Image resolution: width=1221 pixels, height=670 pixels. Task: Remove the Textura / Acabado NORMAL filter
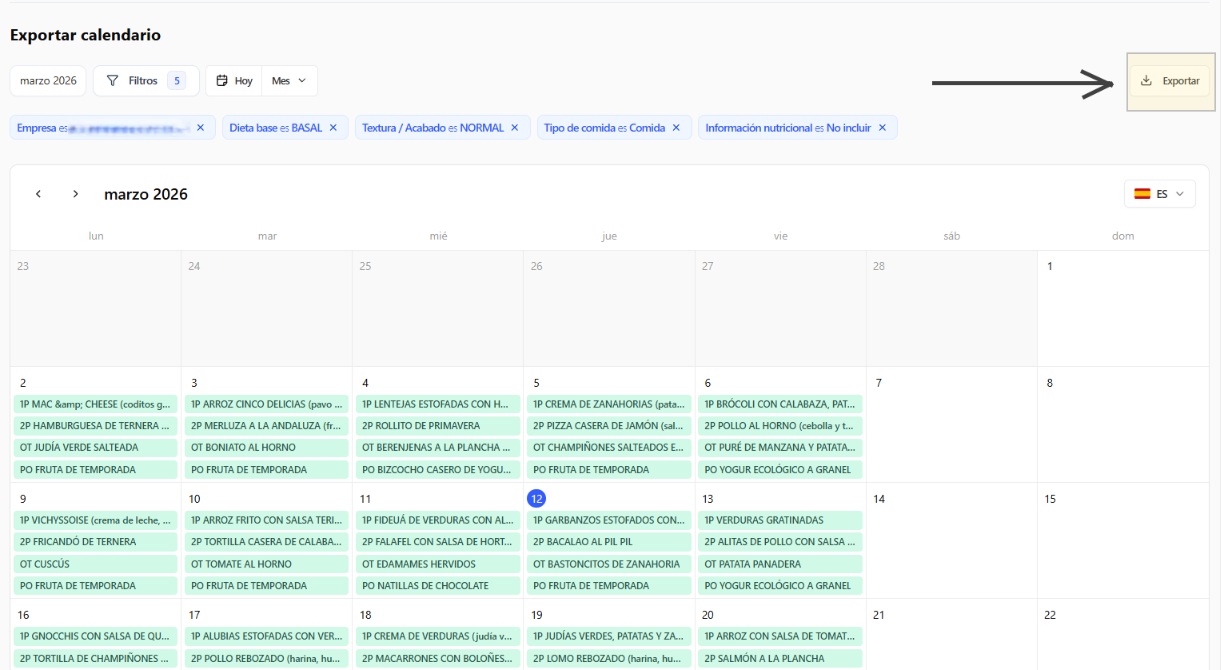(x=515, y=128)
